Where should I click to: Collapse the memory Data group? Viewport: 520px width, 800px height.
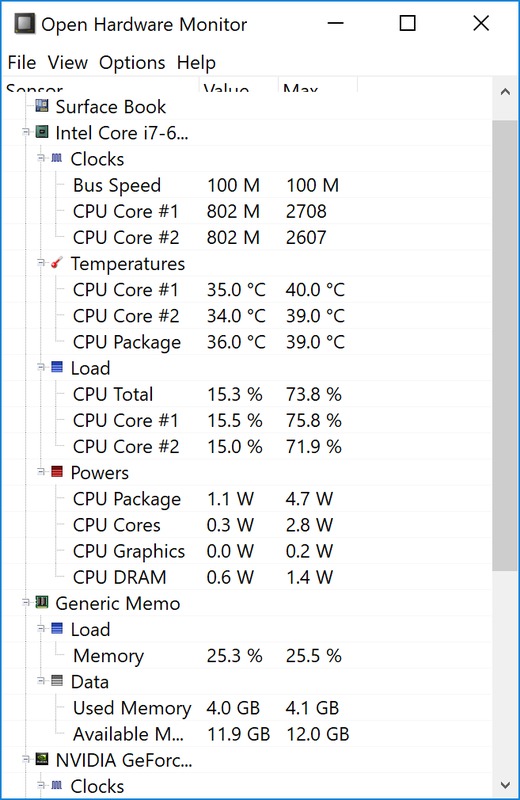(x=41, y=681)
